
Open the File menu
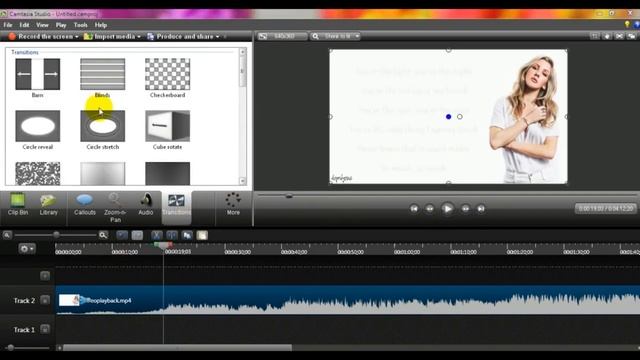point(8,25)
